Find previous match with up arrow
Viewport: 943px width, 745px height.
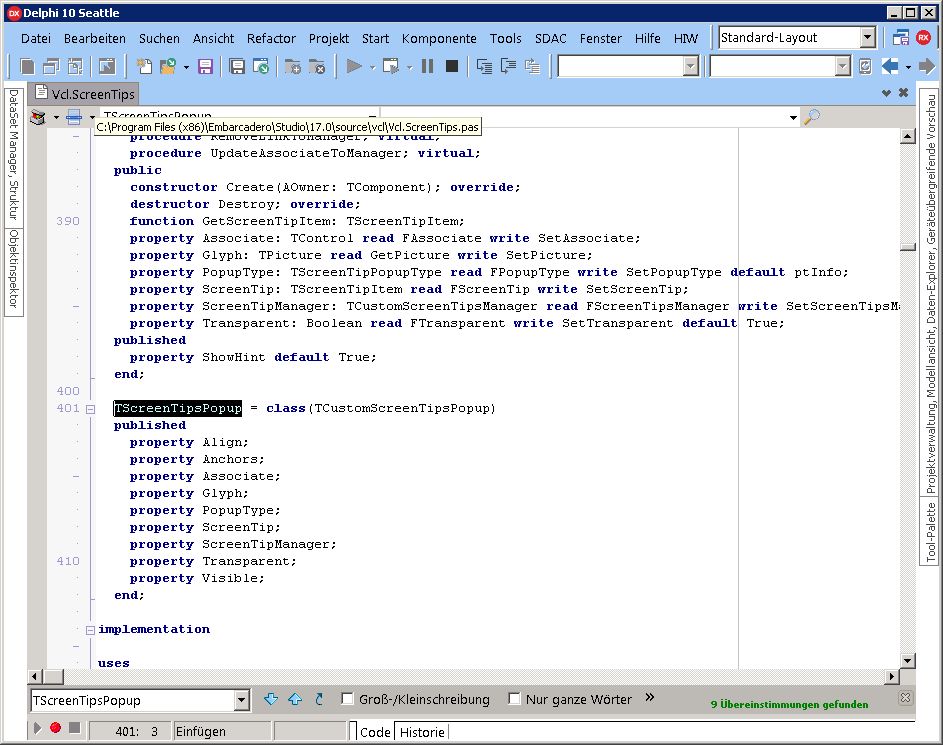pos(295,699)
